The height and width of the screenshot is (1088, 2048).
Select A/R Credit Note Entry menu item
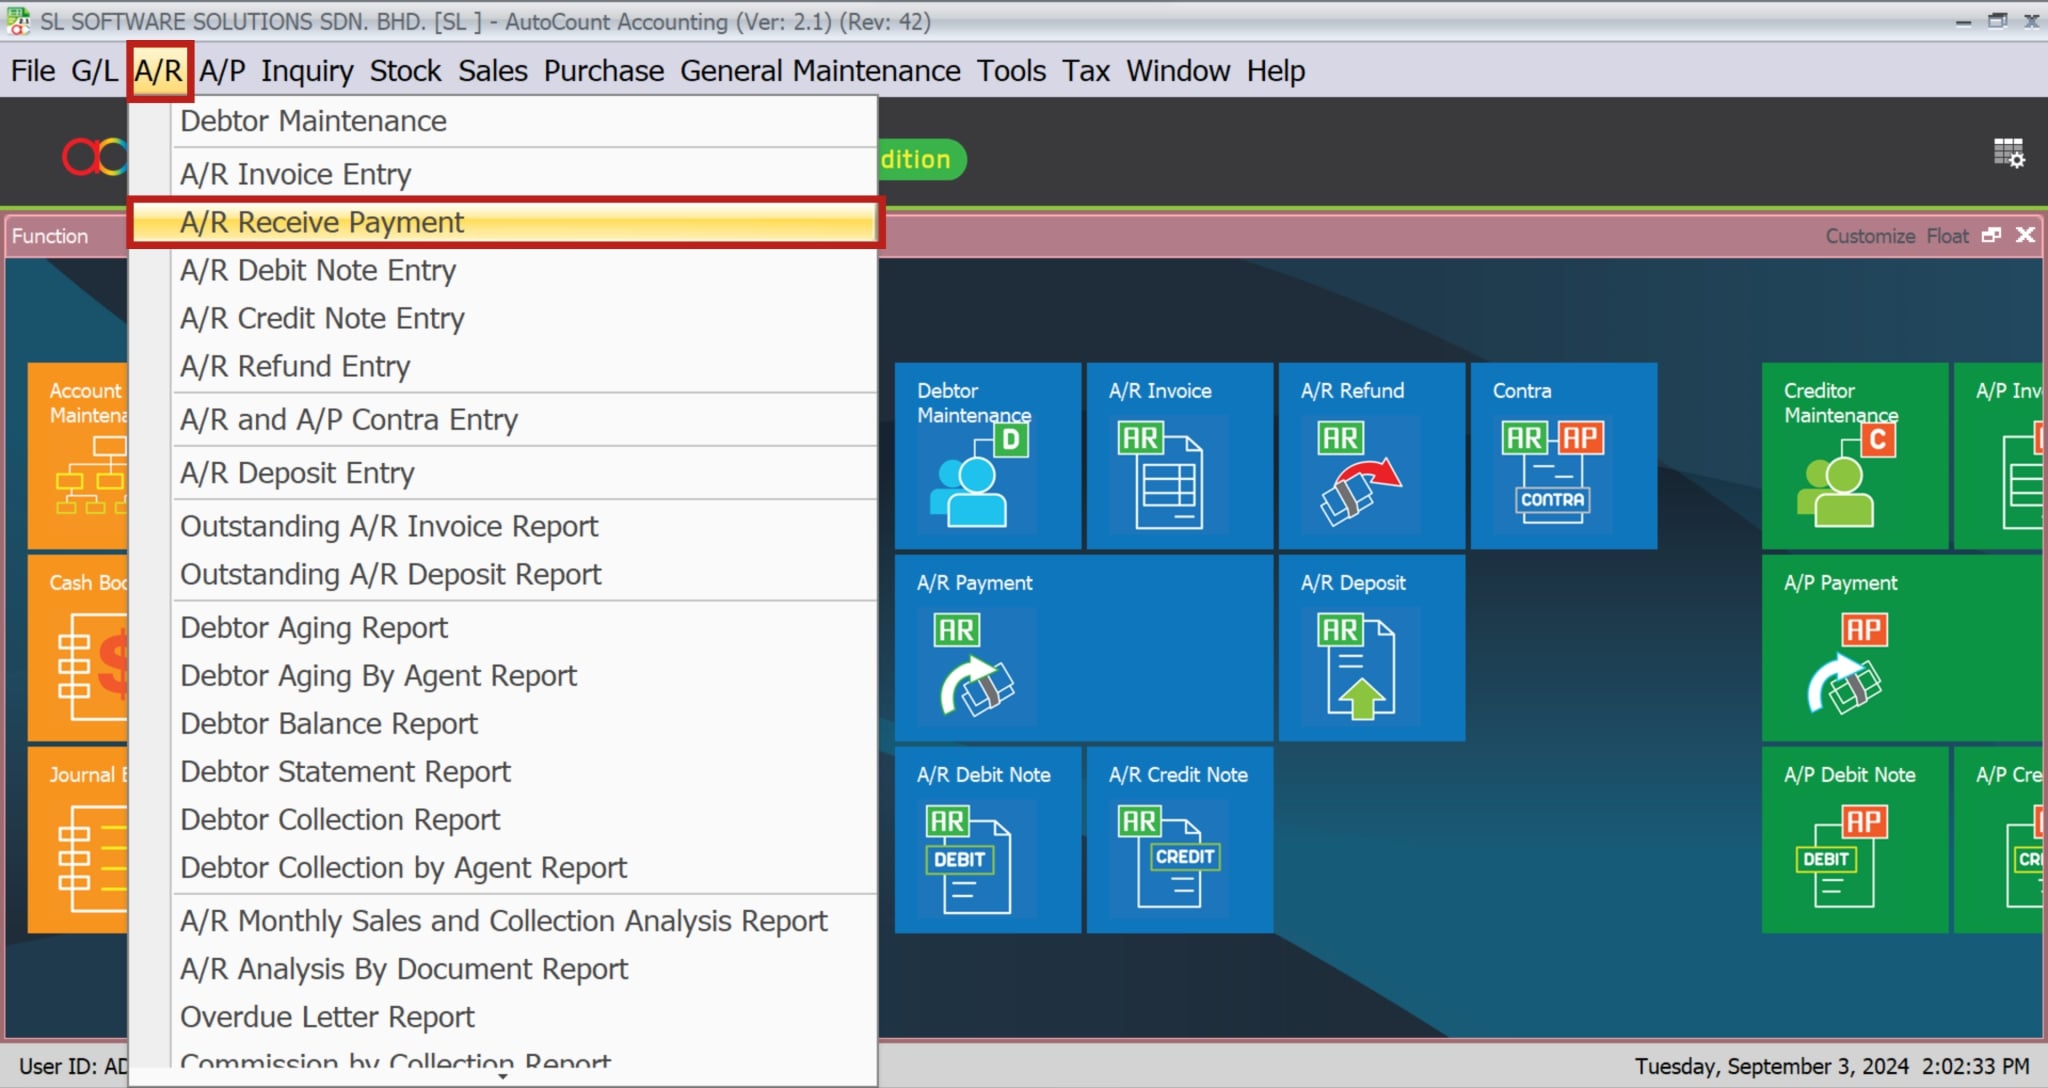pyautogui.click(x=322, y=318)
